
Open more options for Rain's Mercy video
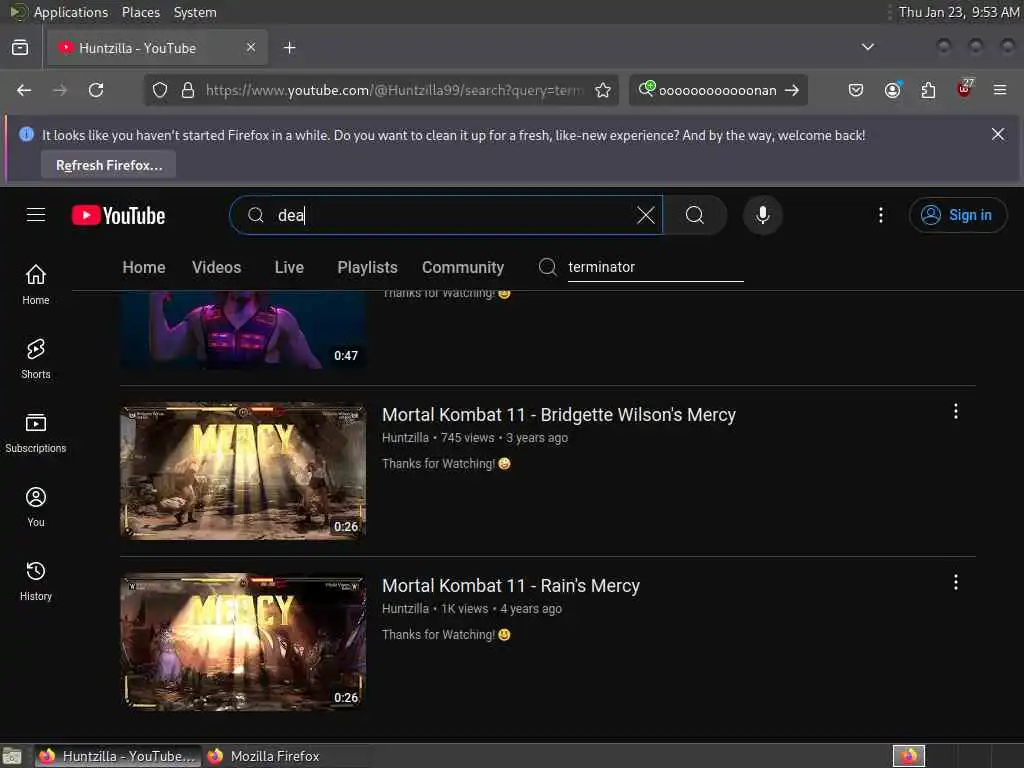[955, 583]
